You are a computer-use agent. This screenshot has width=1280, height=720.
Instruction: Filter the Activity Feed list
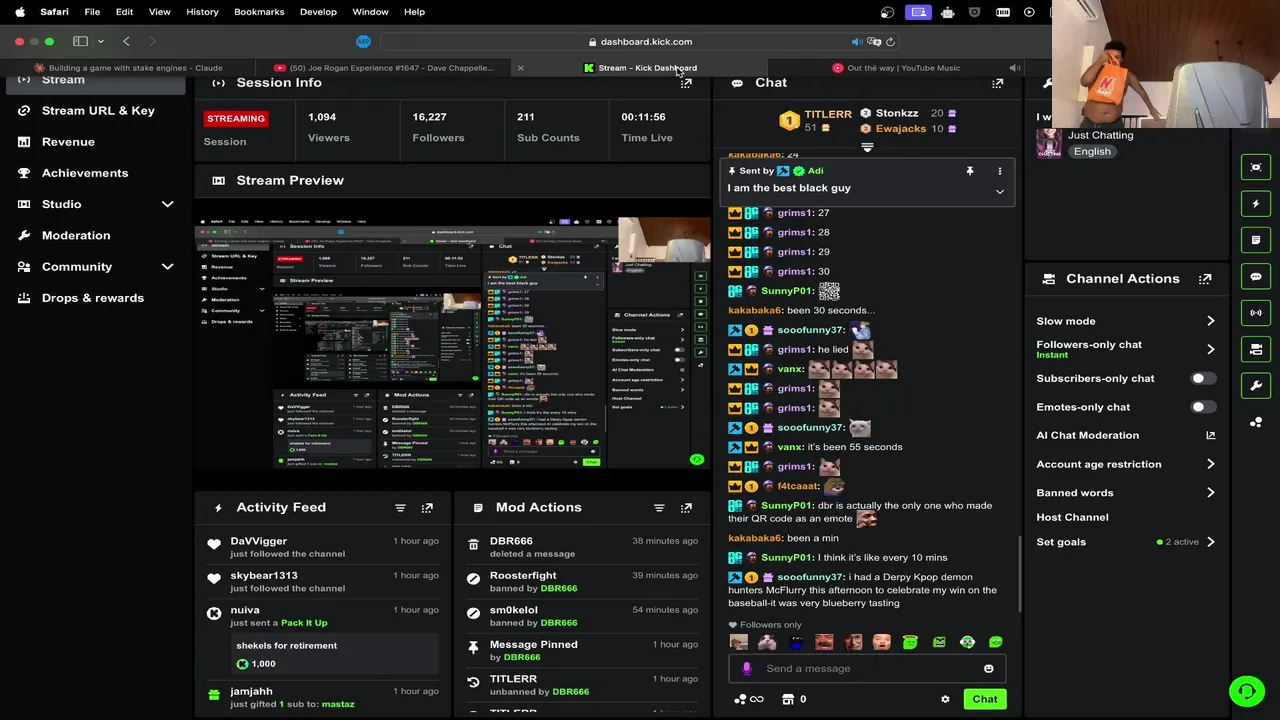400,508
